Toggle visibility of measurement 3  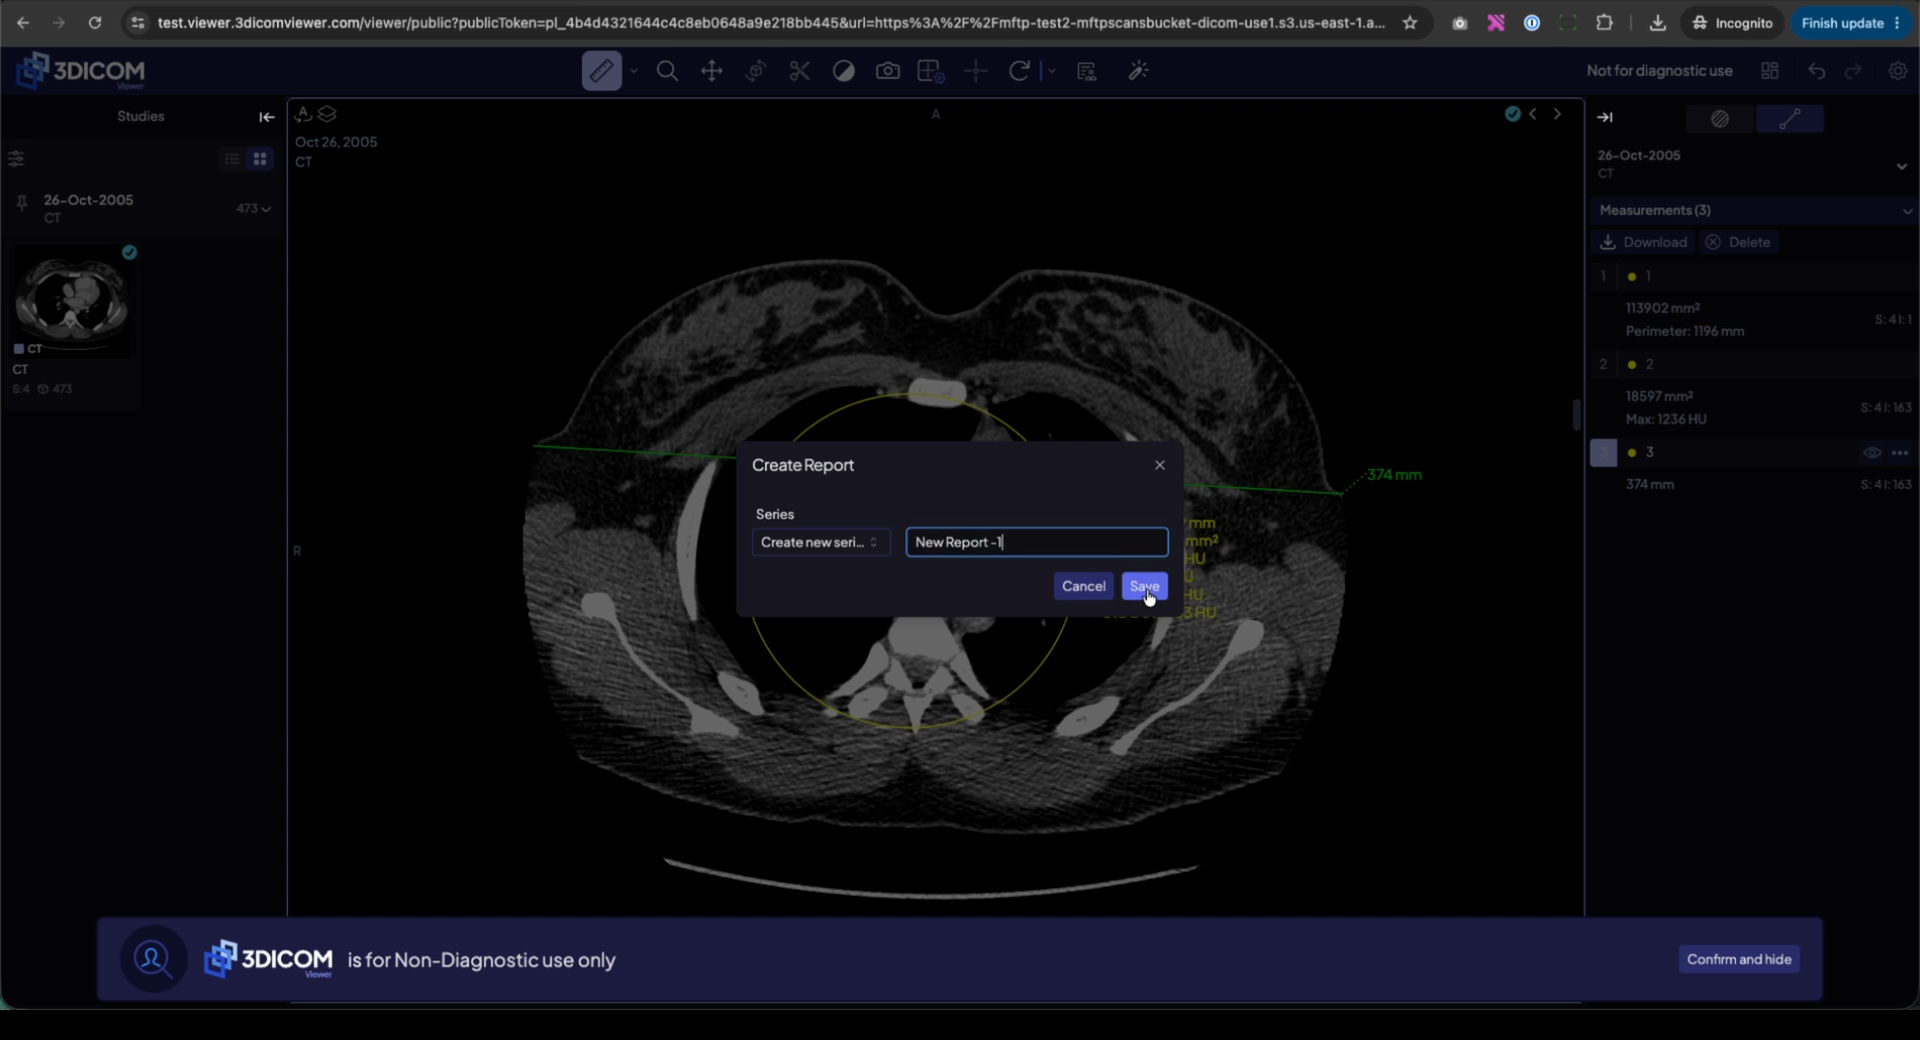coord(1872,453)
